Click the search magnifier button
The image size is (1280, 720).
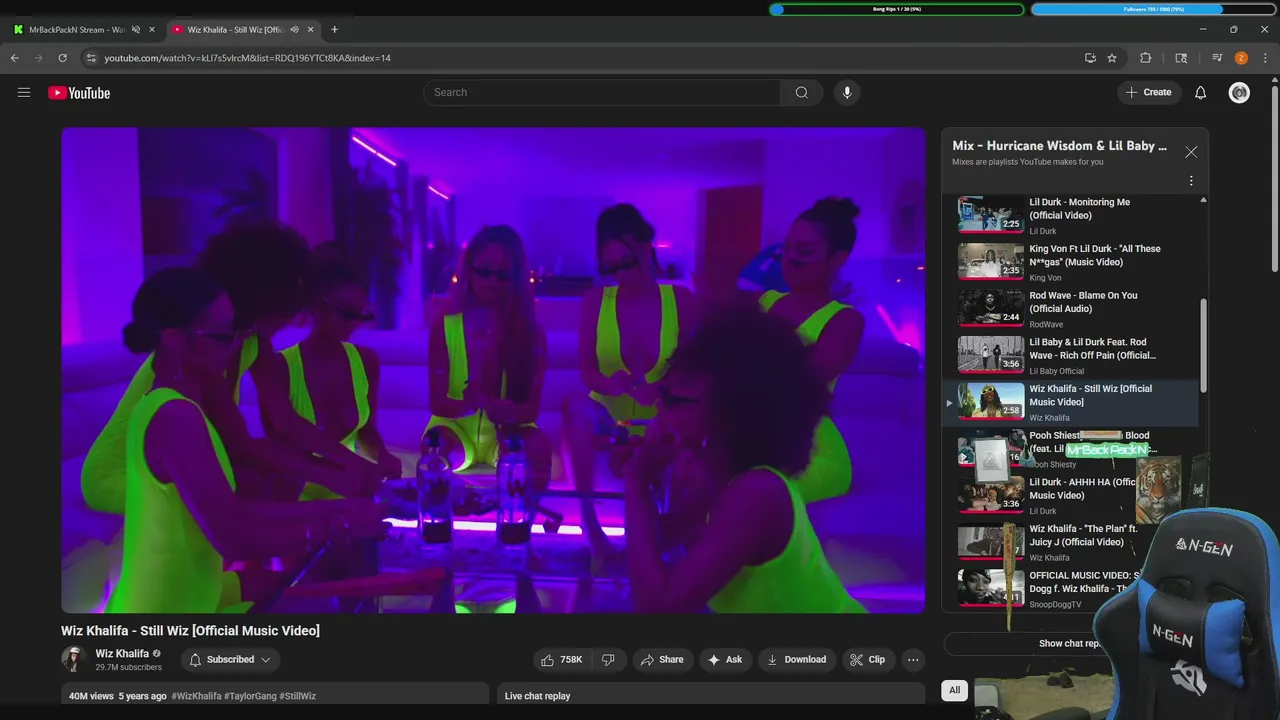[801, 92]
